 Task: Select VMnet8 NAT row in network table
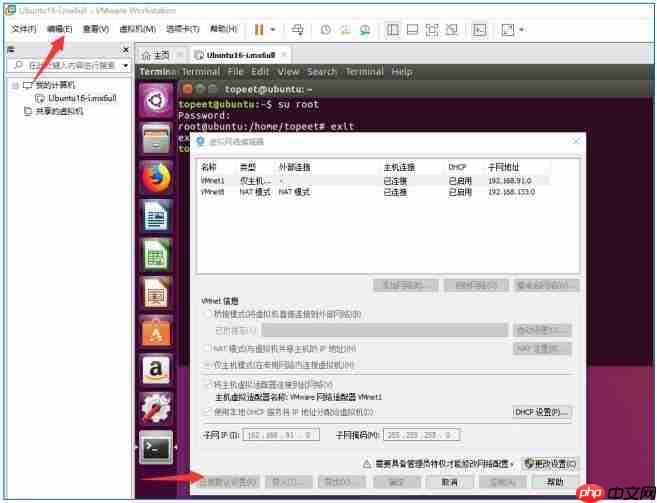373,192
